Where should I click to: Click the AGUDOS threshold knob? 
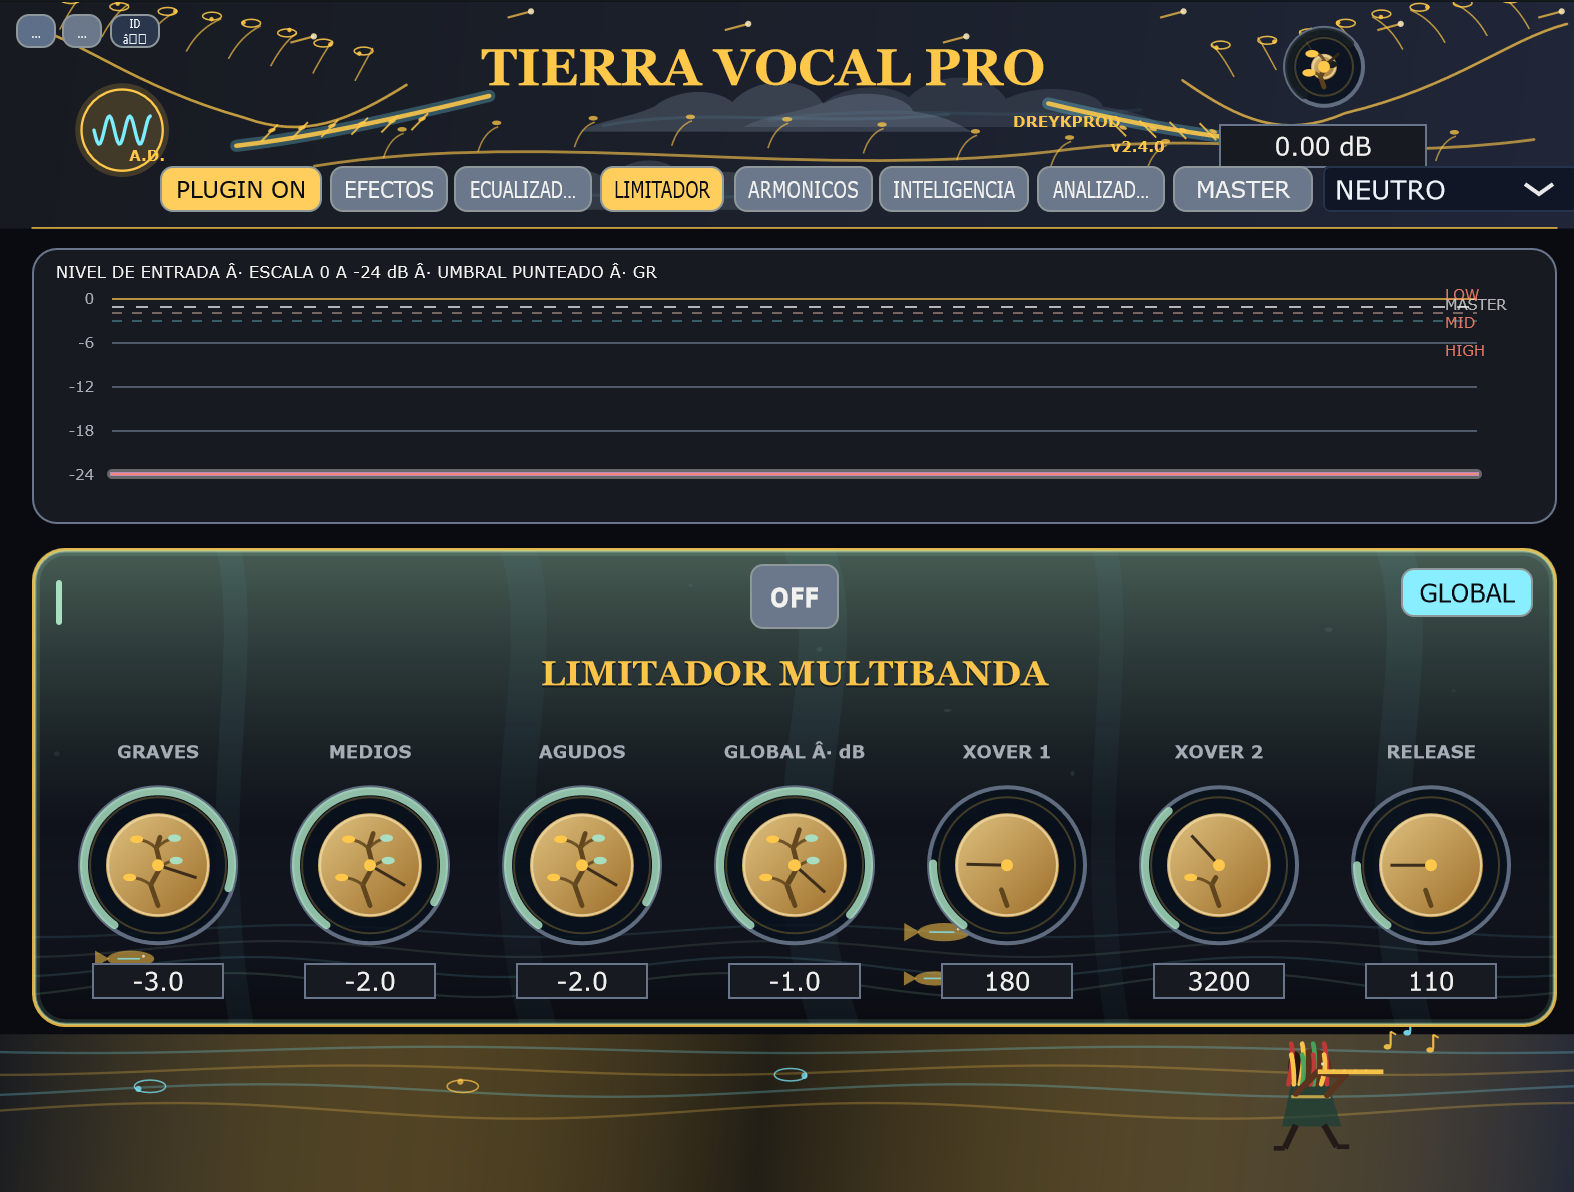(582, 865)
